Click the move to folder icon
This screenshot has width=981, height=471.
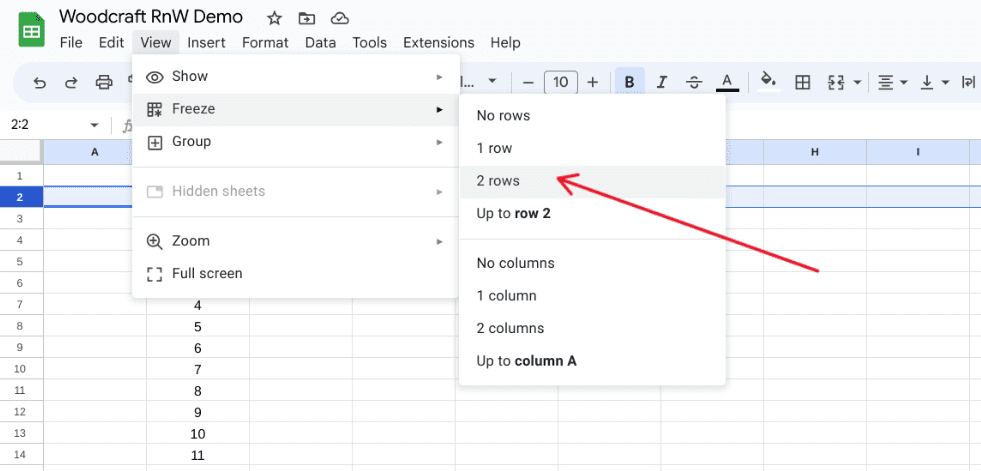click(x=307, y=18)
